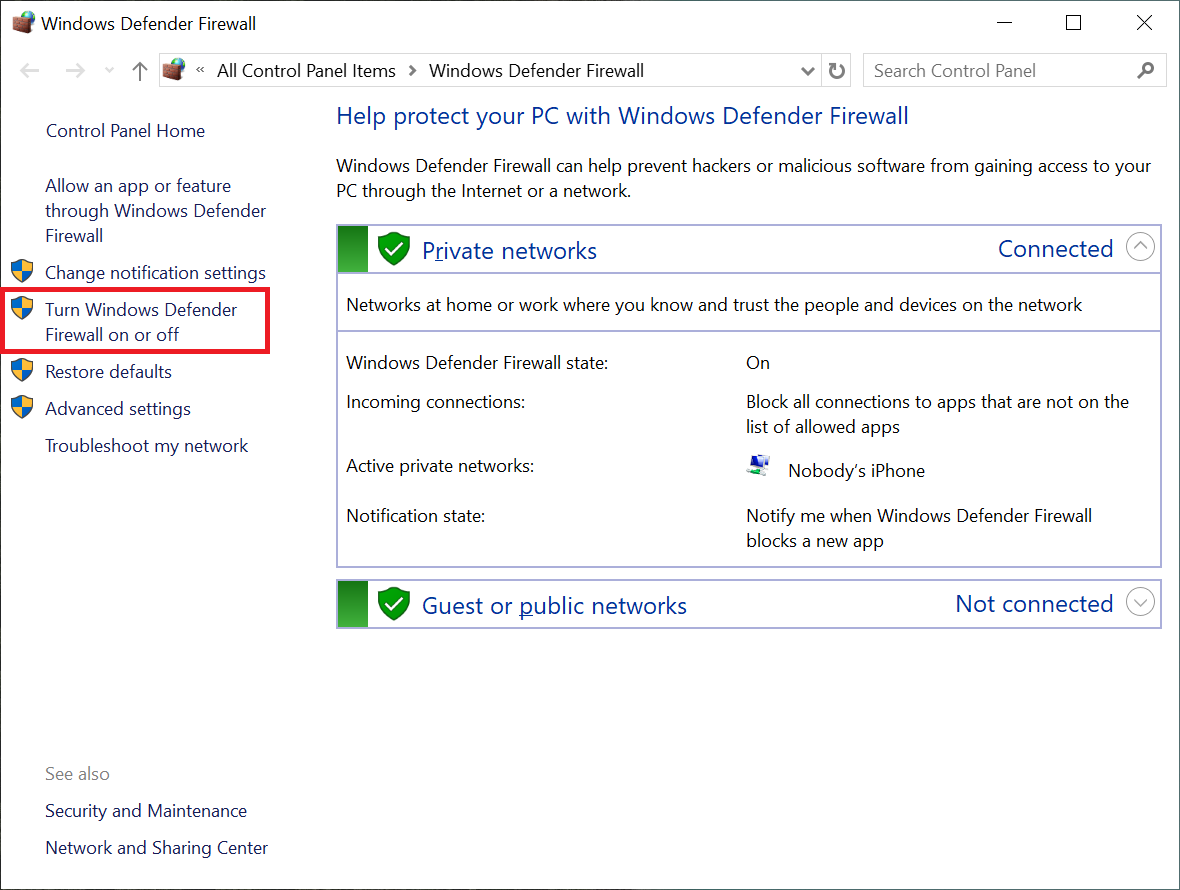Open Network and Sharing Center link
This screenshot has height=890, width=1180.
coord(156,848)
